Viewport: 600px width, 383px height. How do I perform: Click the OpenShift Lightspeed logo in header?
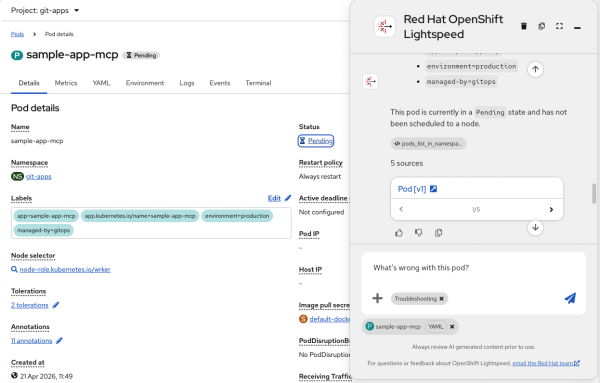pyautogui.click(x=385, y=26)
